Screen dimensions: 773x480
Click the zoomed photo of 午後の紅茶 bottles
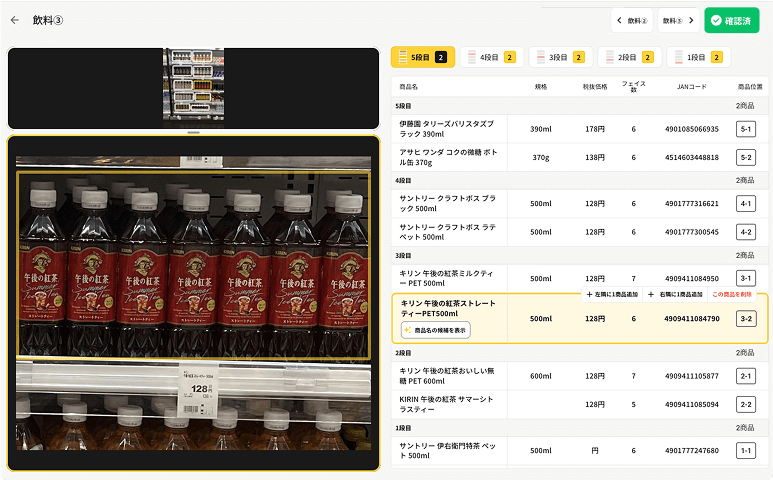(193, 303)
